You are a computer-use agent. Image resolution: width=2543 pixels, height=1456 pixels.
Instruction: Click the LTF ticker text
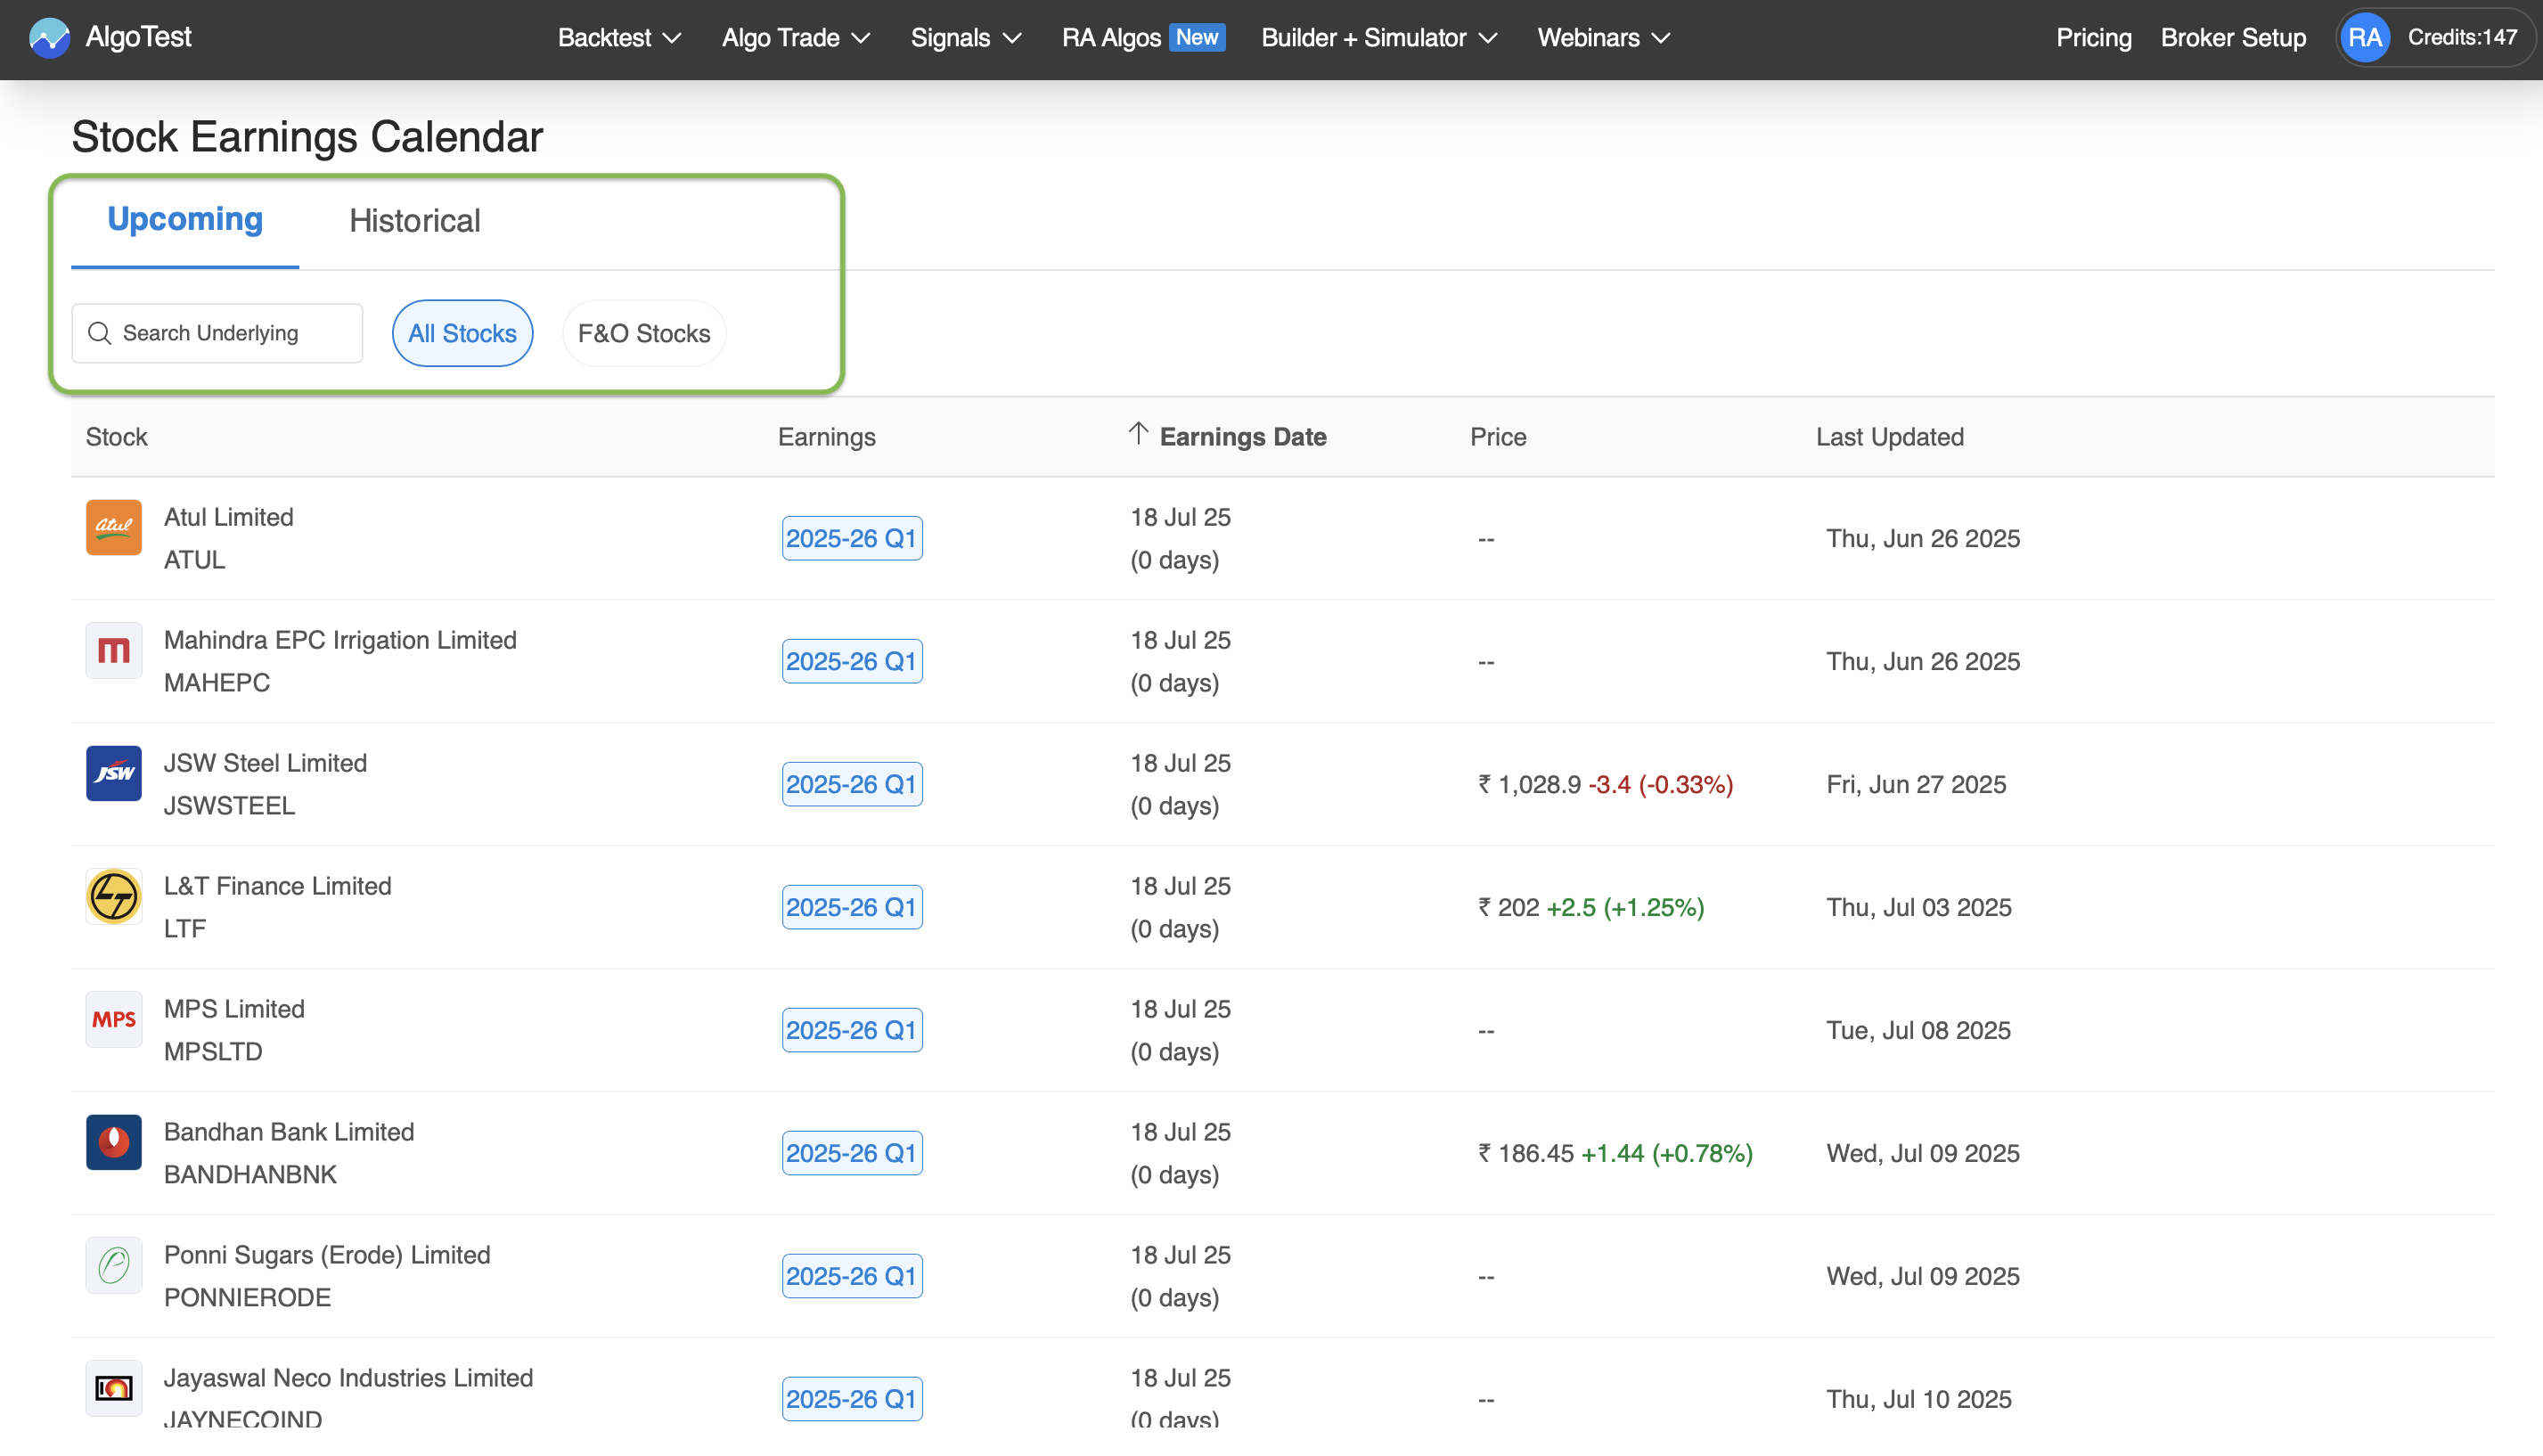(x=185, y=929)
